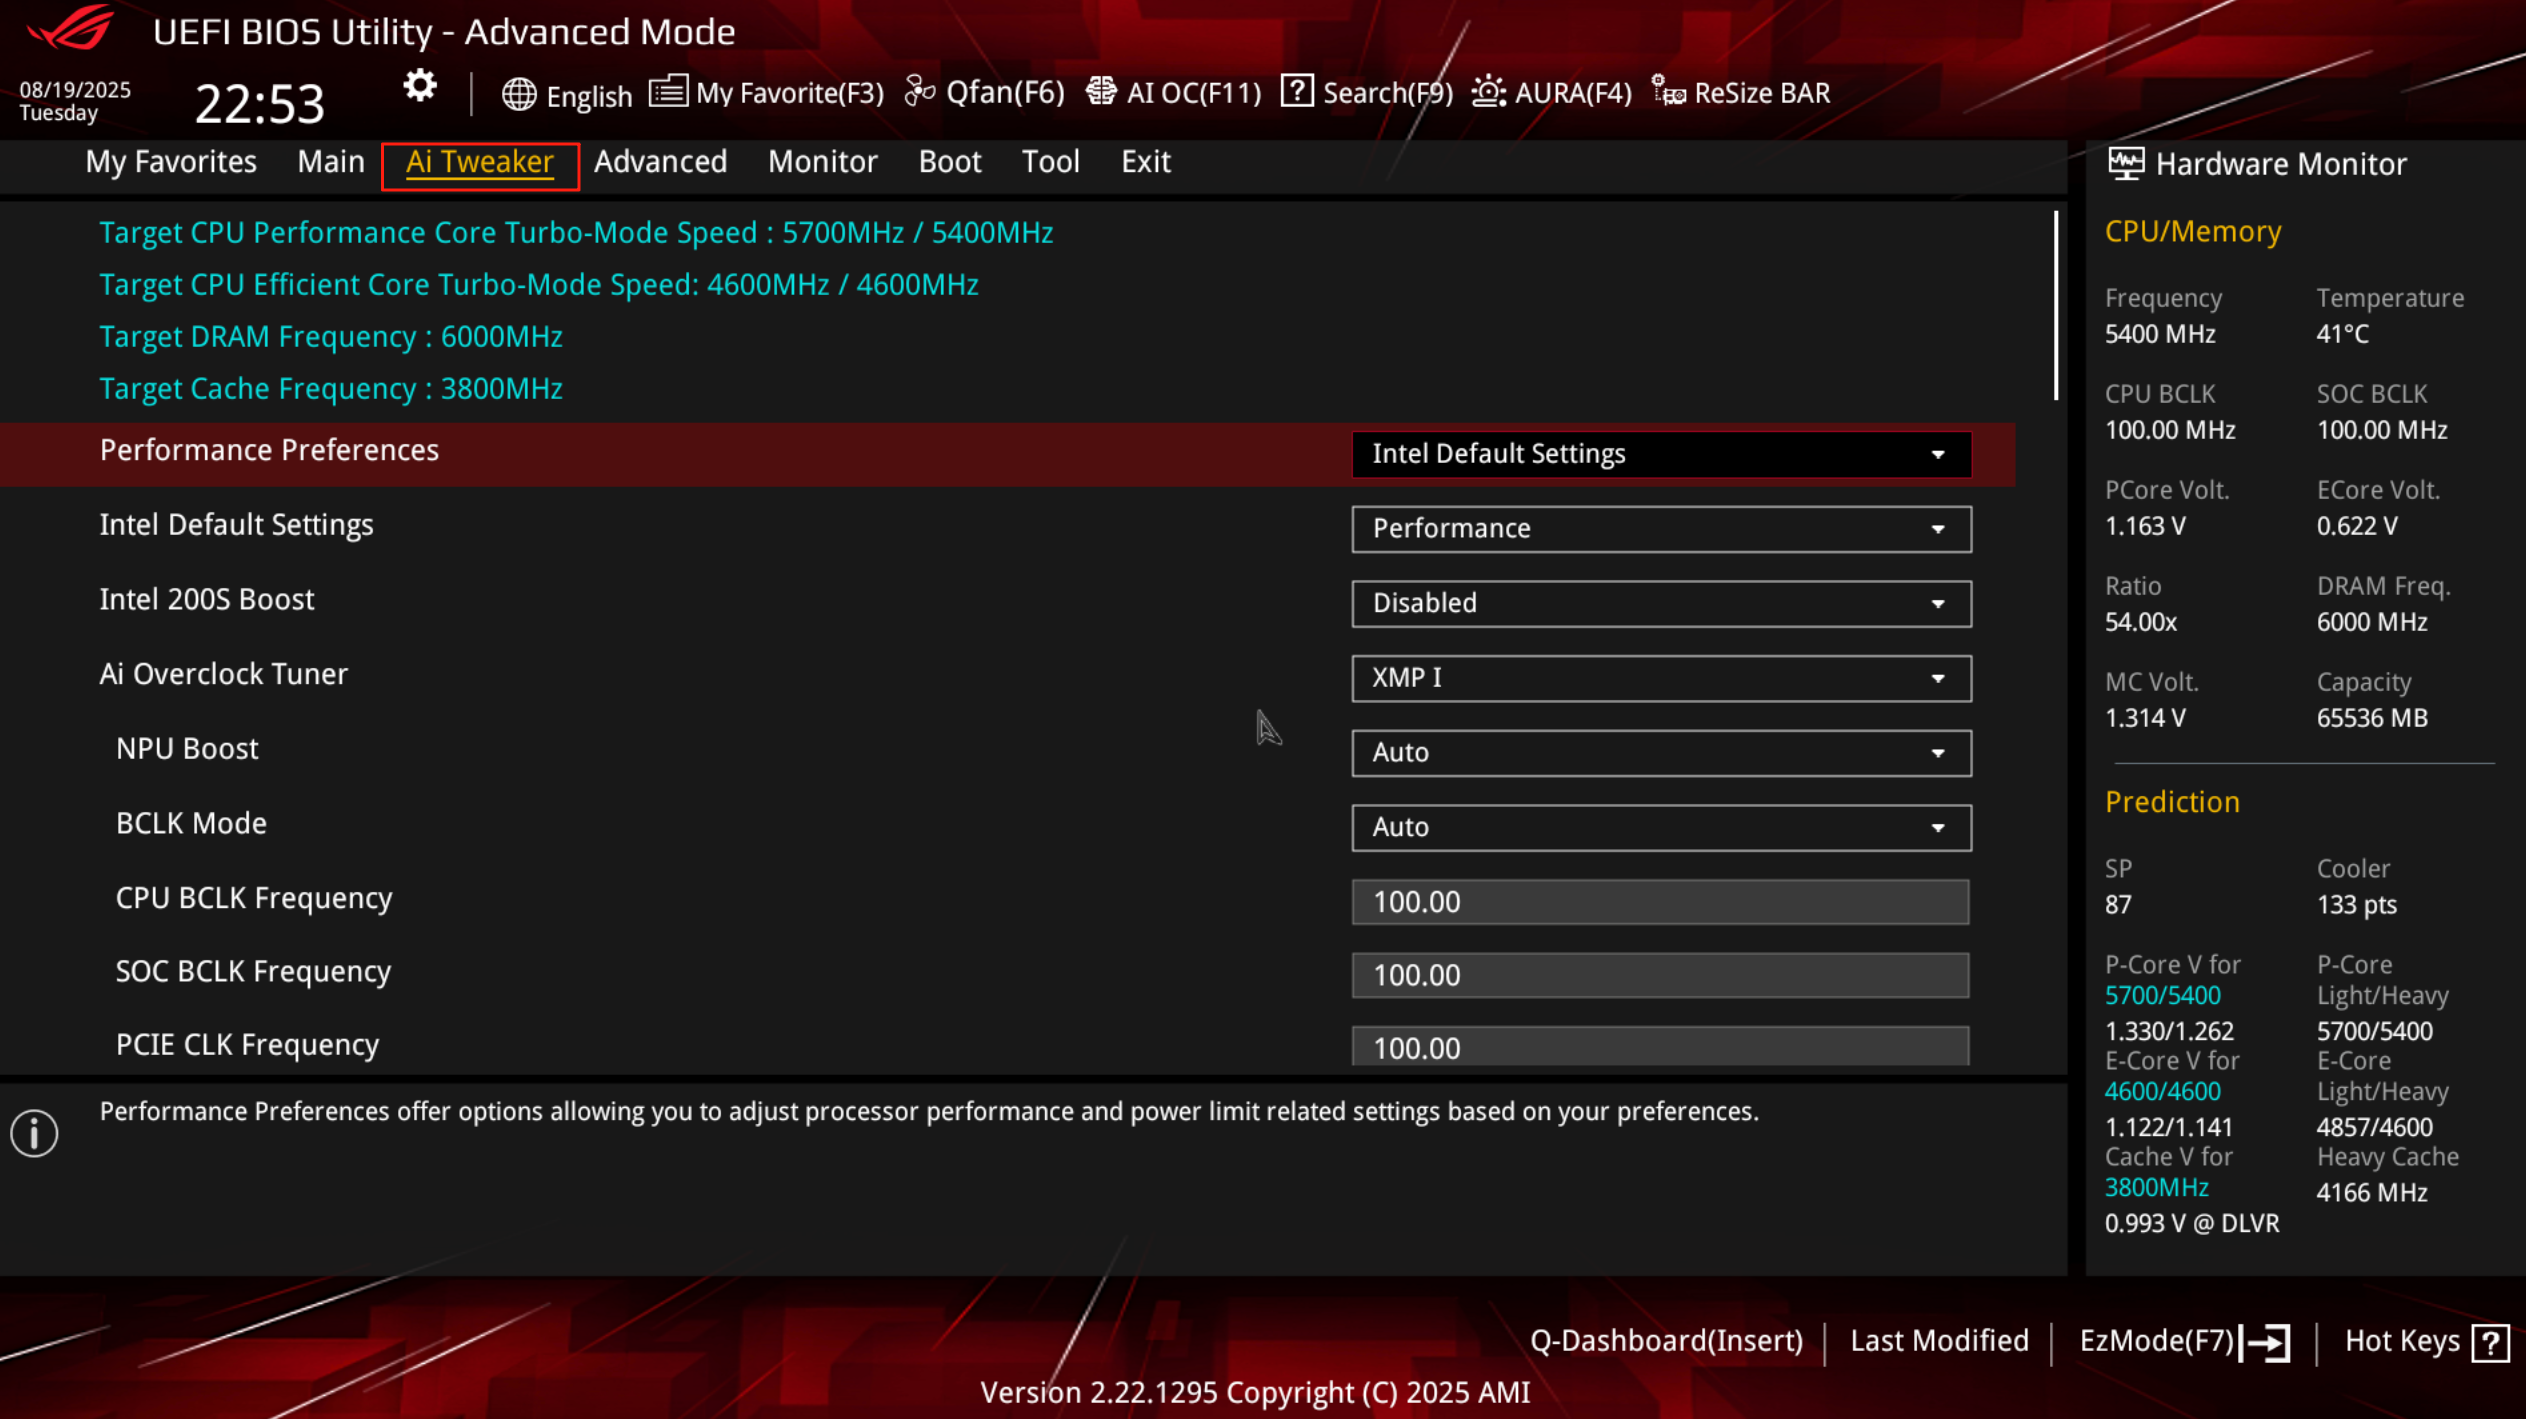Screen dimensions: 2526x1419
Task: Click the 133 pts cooler score
Action: tap(2356, 905)
